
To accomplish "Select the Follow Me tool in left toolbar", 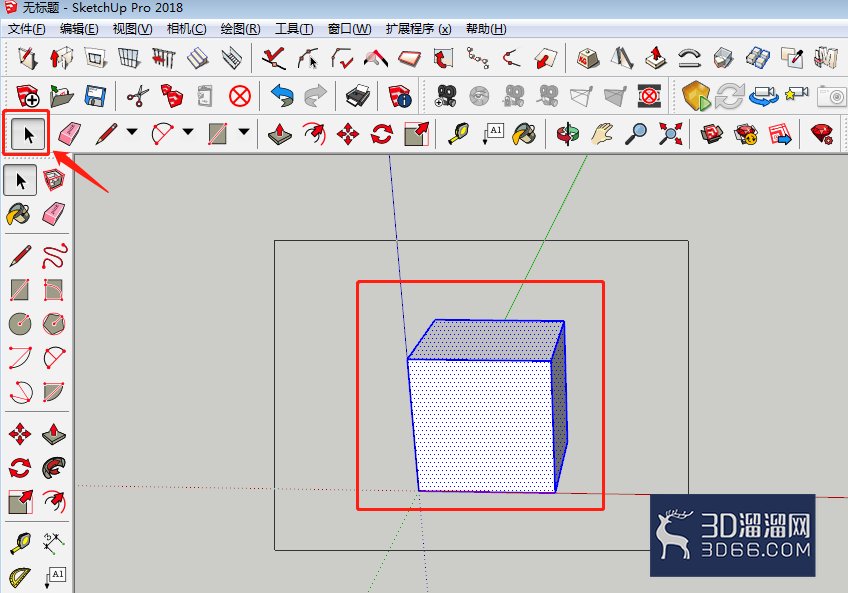I will (54, 467).
